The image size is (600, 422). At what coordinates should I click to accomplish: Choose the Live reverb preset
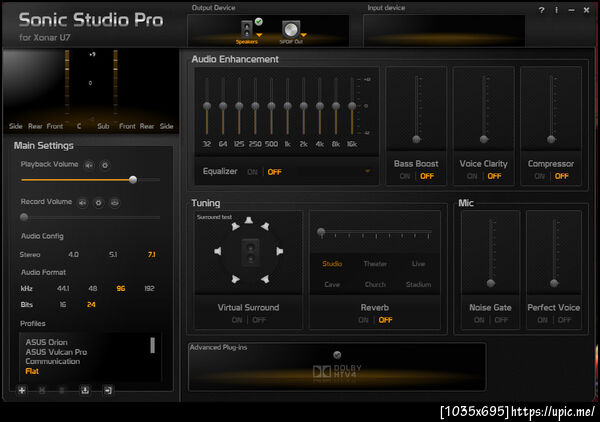click(418, 264)
